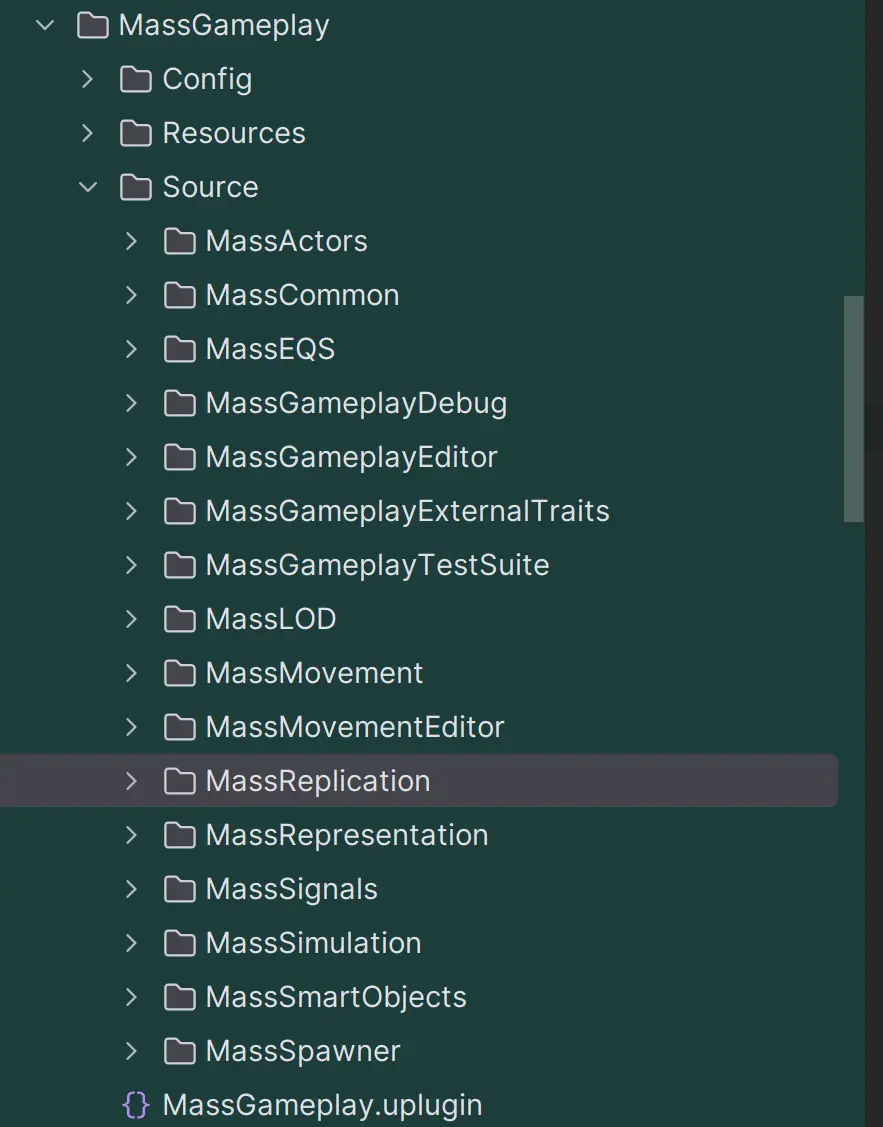Click the Source folder icon
The height and width of the screenshot is (1127, 883).
click(135, 187)
